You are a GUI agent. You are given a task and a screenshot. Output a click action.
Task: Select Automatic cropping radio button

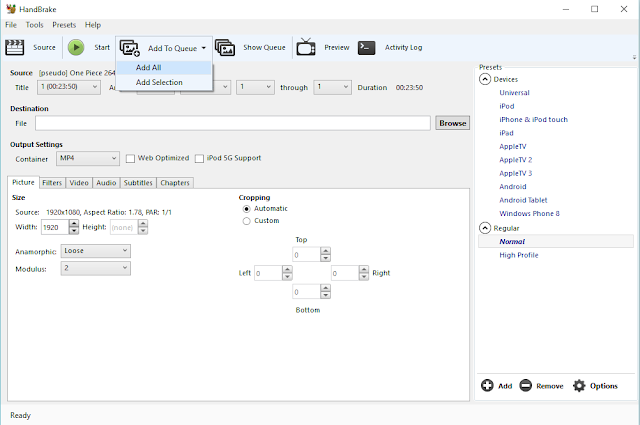[247, 209]
